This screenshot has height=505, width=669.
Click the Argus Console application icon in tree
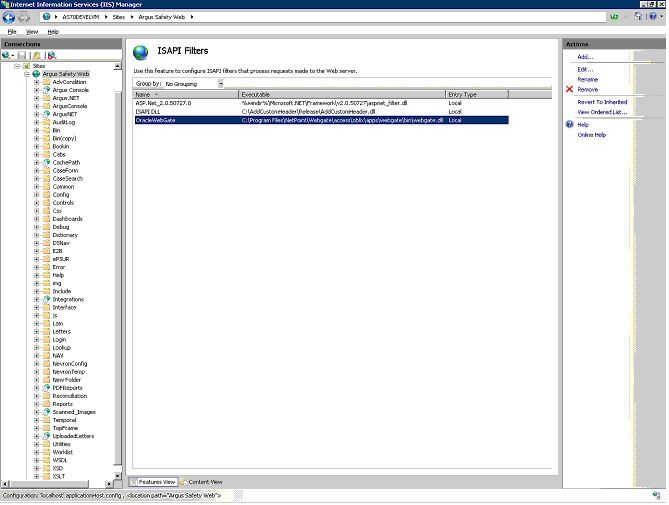(x=47, y=90)
